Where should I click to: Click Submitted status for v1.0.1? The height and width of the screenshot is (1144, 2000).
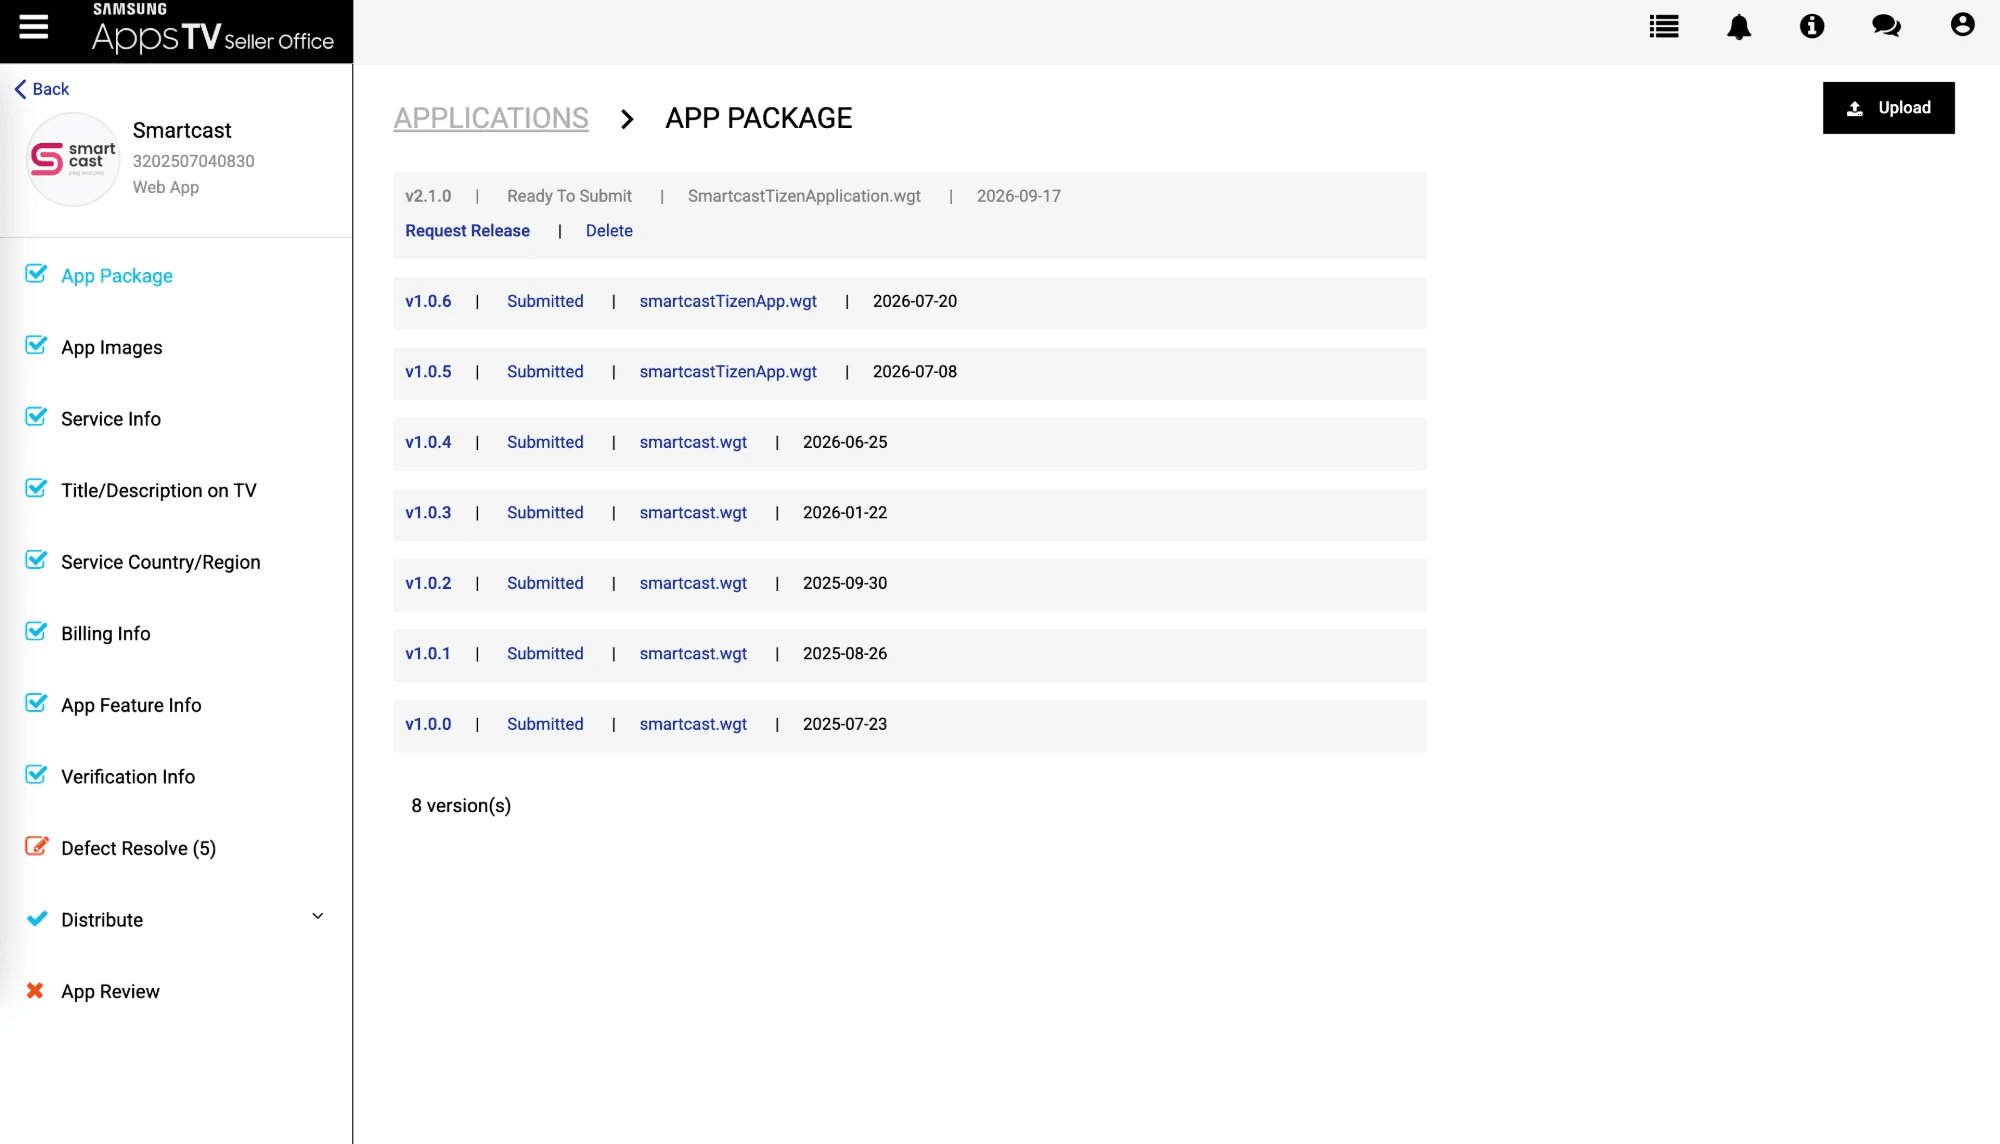point(545,654)
